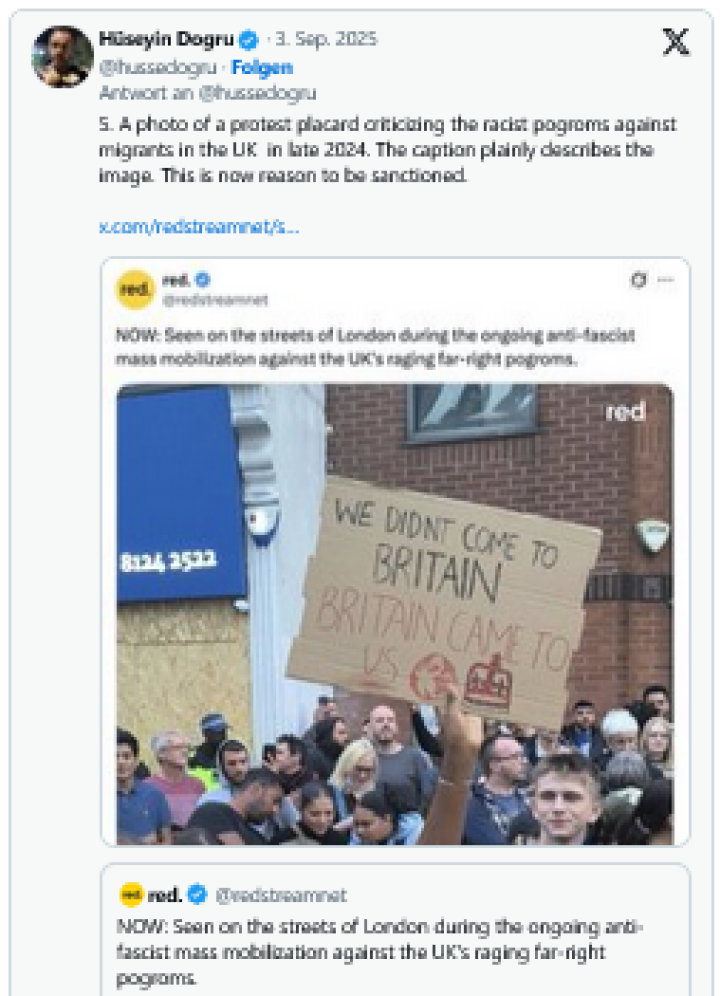Click the quoted post caption starting NOW: Seen
The width and height of the screenshot is (720, 996).
pyautogui.click(x=375, y=347)
